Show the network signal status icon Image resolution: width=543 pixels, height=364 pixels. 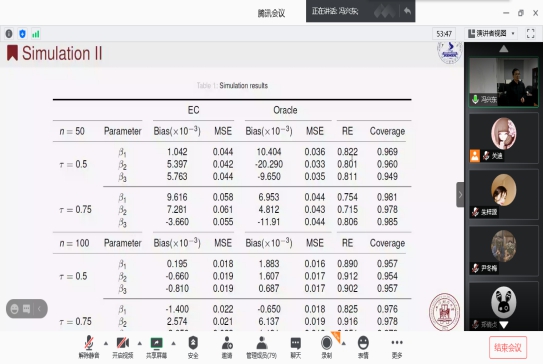pyautogui.click(x=36, y=34)
